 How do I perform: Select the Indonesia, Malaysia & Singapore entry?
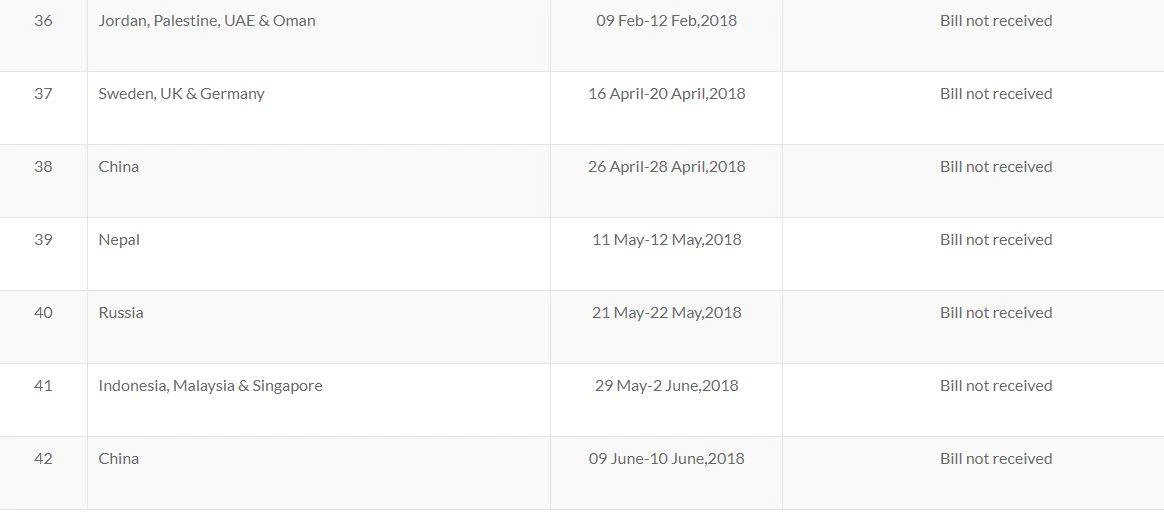click(210, 385)
